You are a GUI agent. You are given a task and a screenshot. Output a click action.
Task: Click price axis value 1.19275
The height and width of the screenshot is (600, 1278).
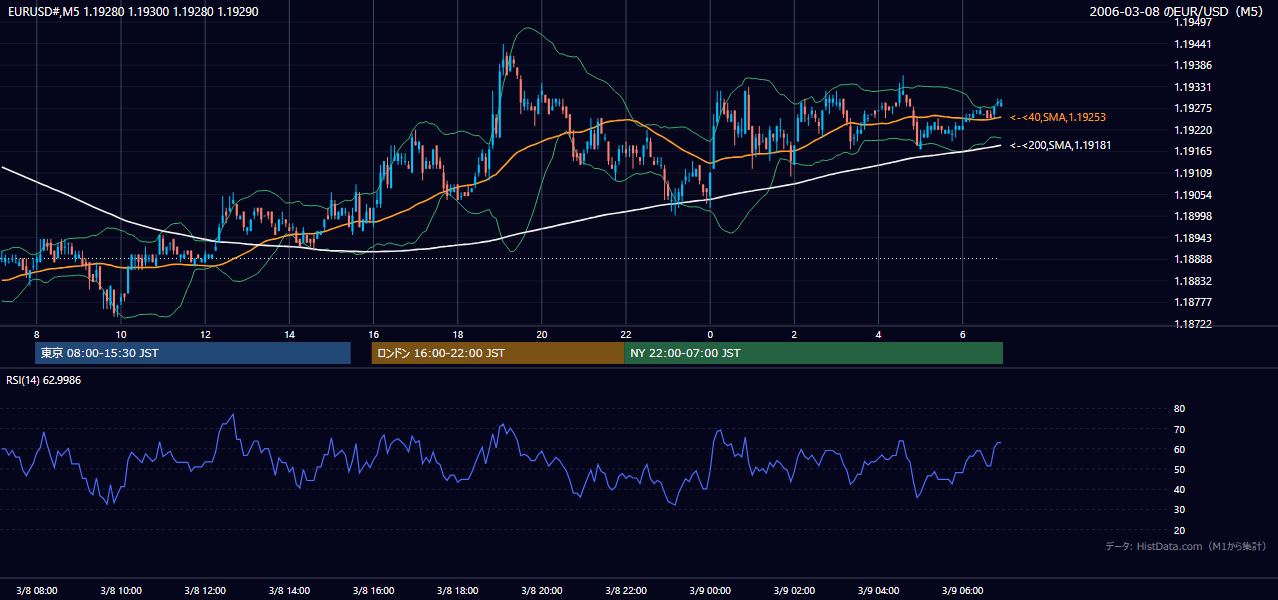[x=1193, y=109]
